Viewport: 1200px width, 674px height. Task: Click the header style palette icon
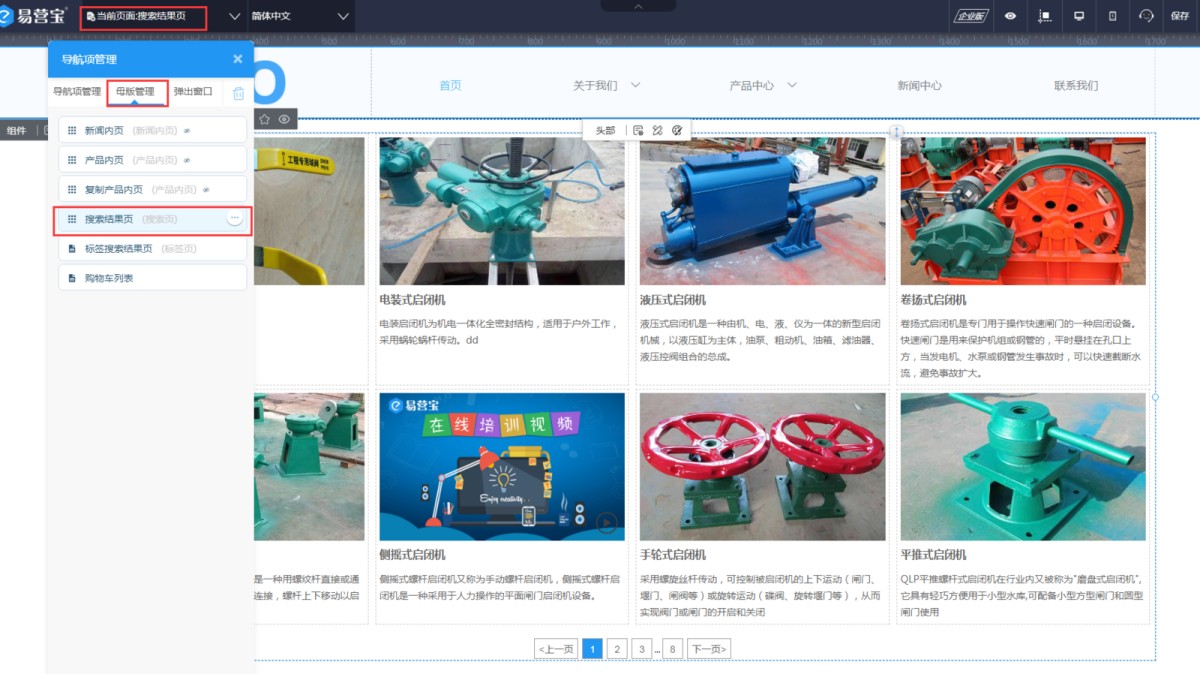tap(677, 130)
